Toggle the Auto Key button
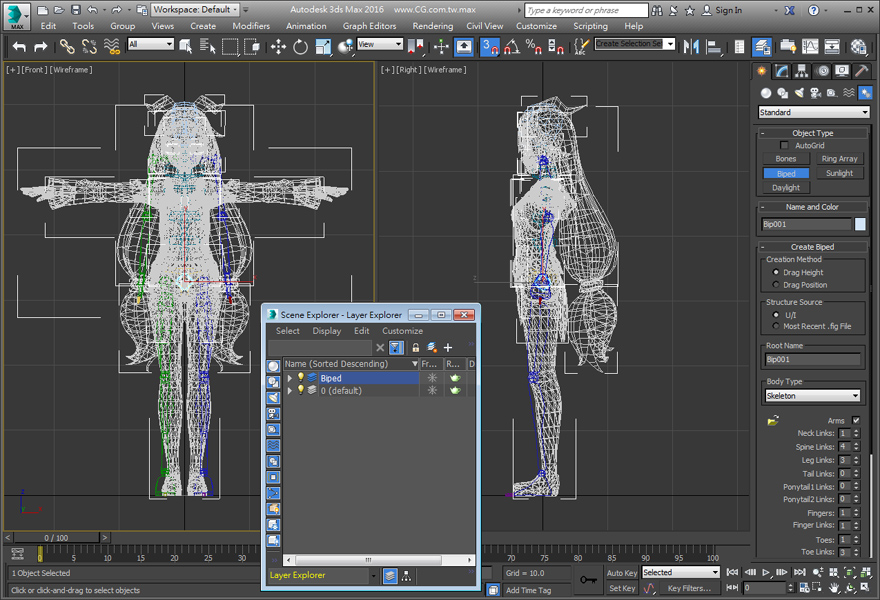880x600 pixels. [x=622, y=573]
